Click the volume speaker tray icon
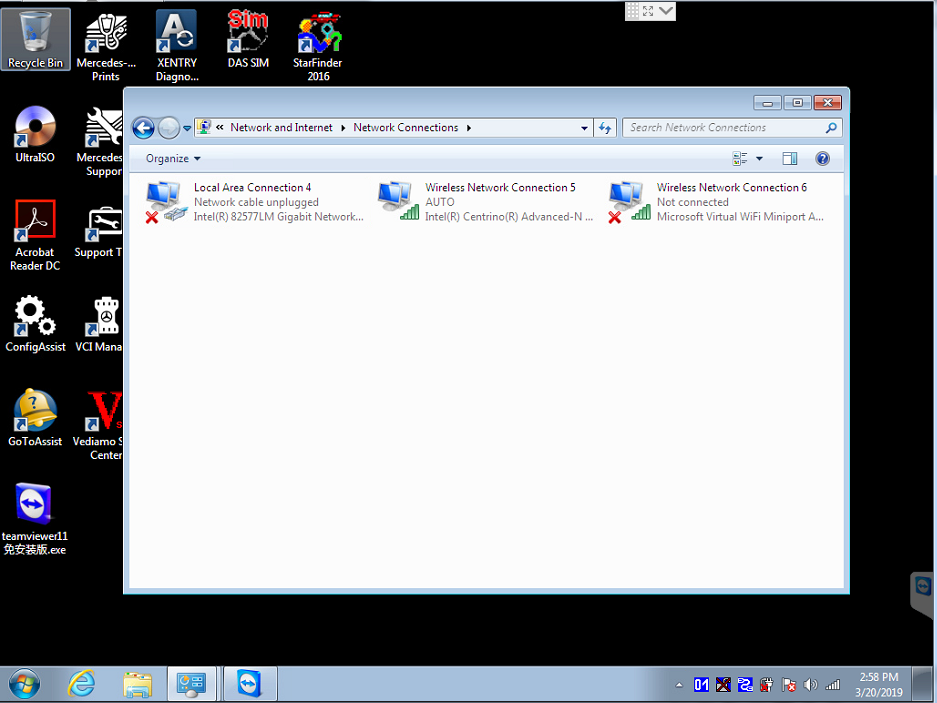Image resolution: width=937 pixels, height=703 pixels. click(810, 685)
